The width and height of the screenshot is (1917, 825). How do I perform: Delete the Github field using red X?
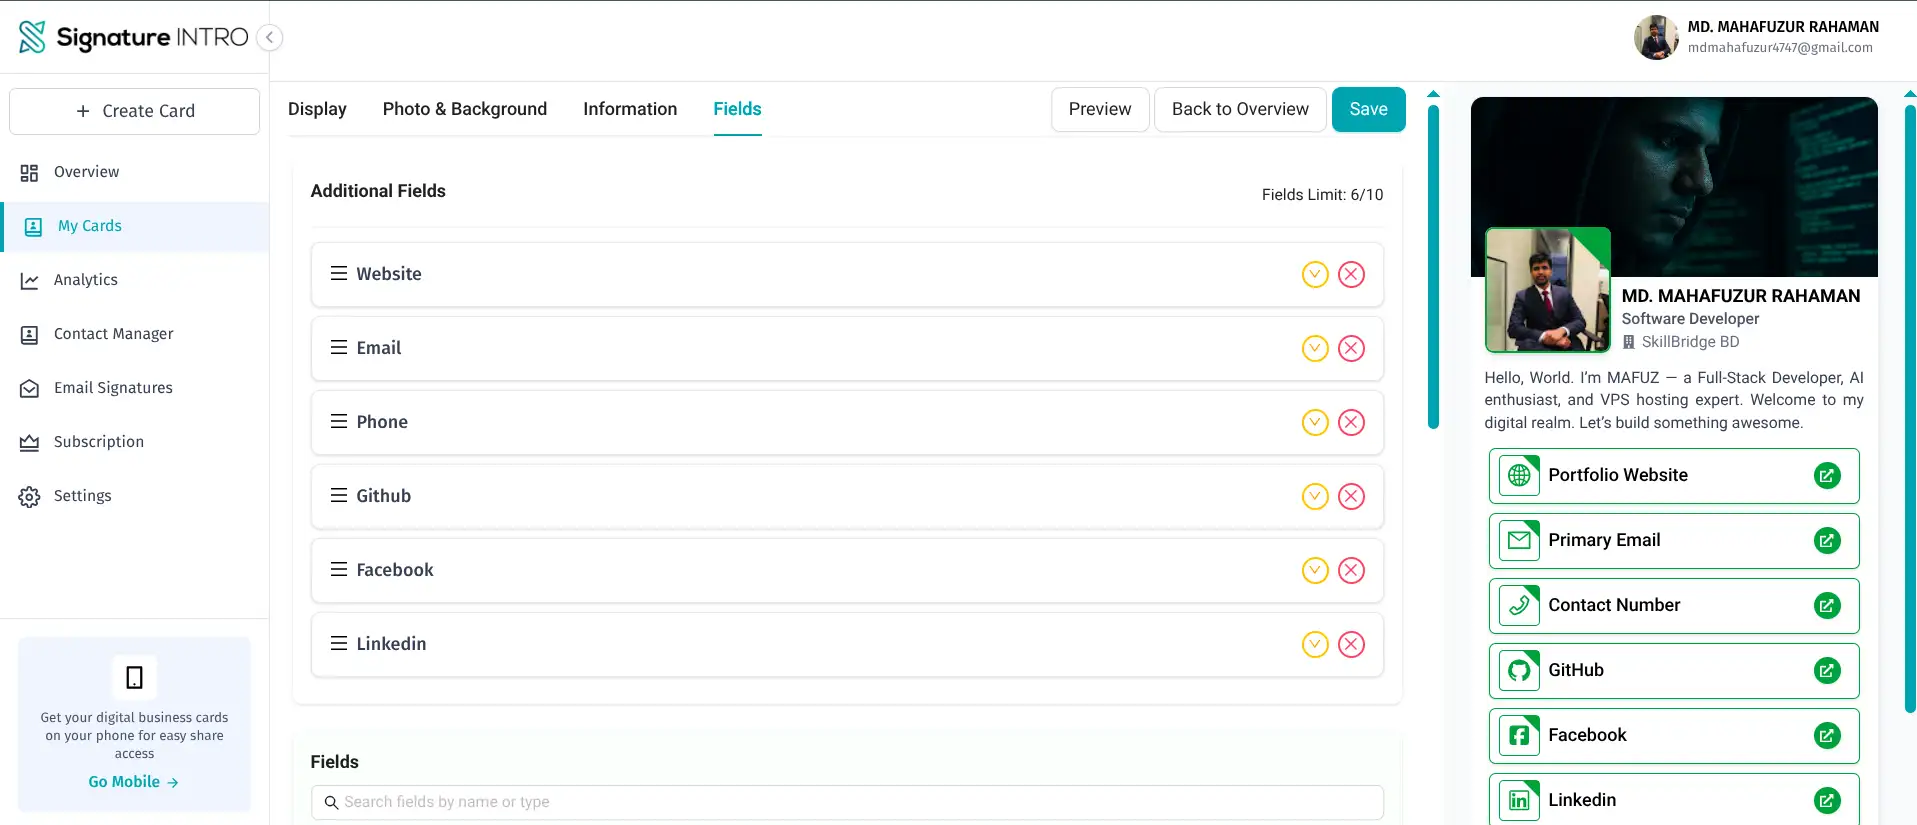click(x=1351, y=496)
